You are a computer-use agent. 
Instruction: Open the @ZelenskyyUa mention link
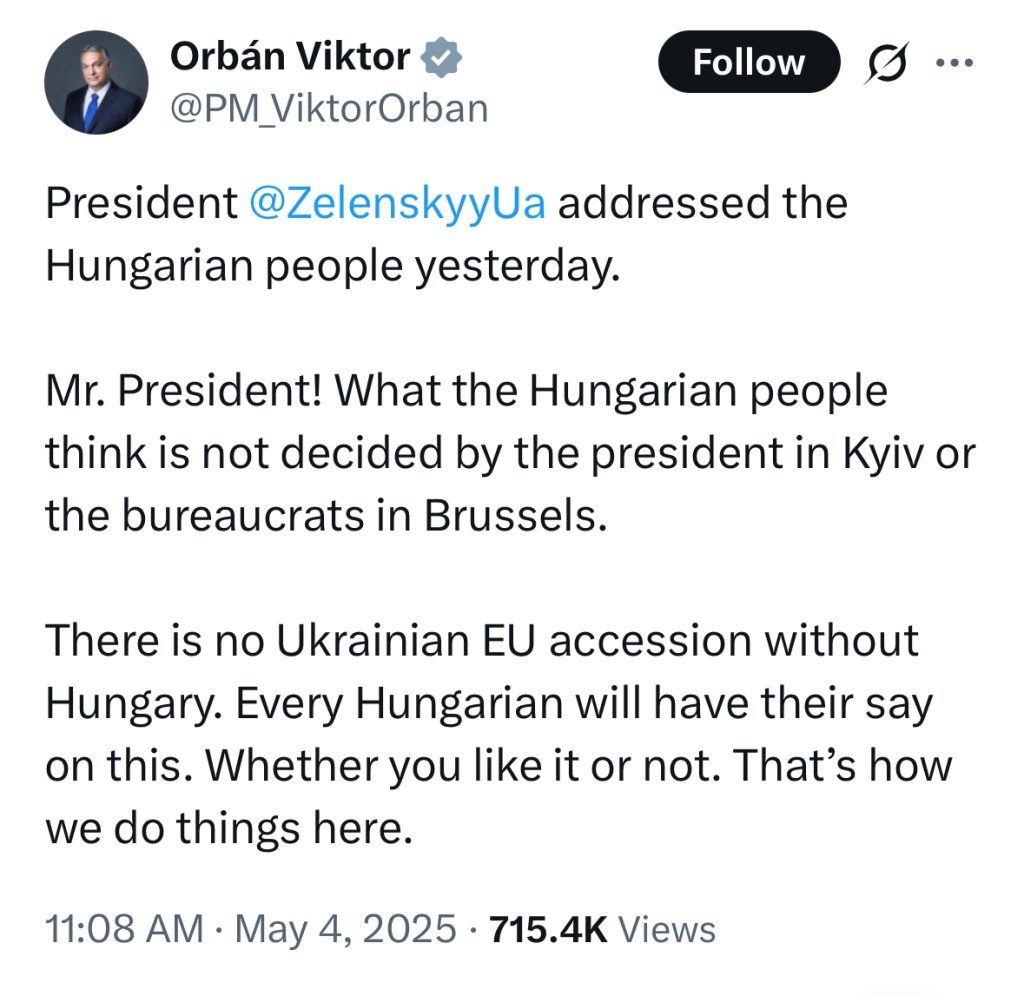click(397, 203)
